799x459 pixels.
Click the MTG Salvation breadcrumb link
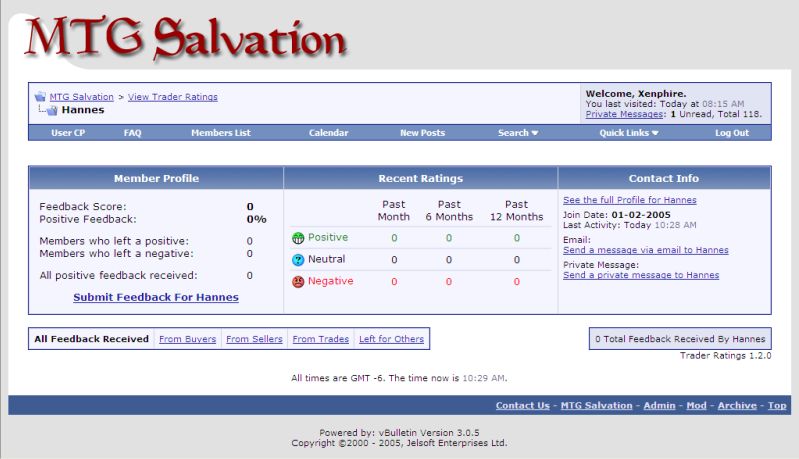point(82,97)
